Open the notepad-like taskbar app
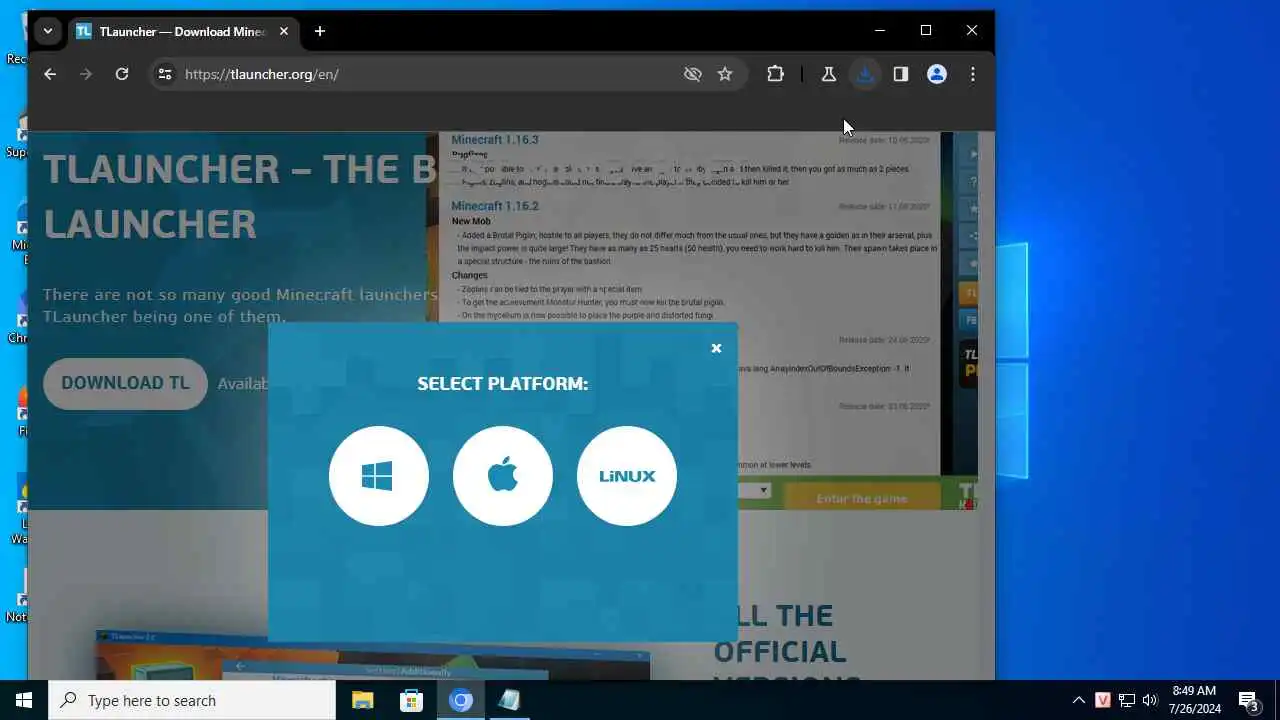Screen dimensions: 1280x720 point(510,700)
